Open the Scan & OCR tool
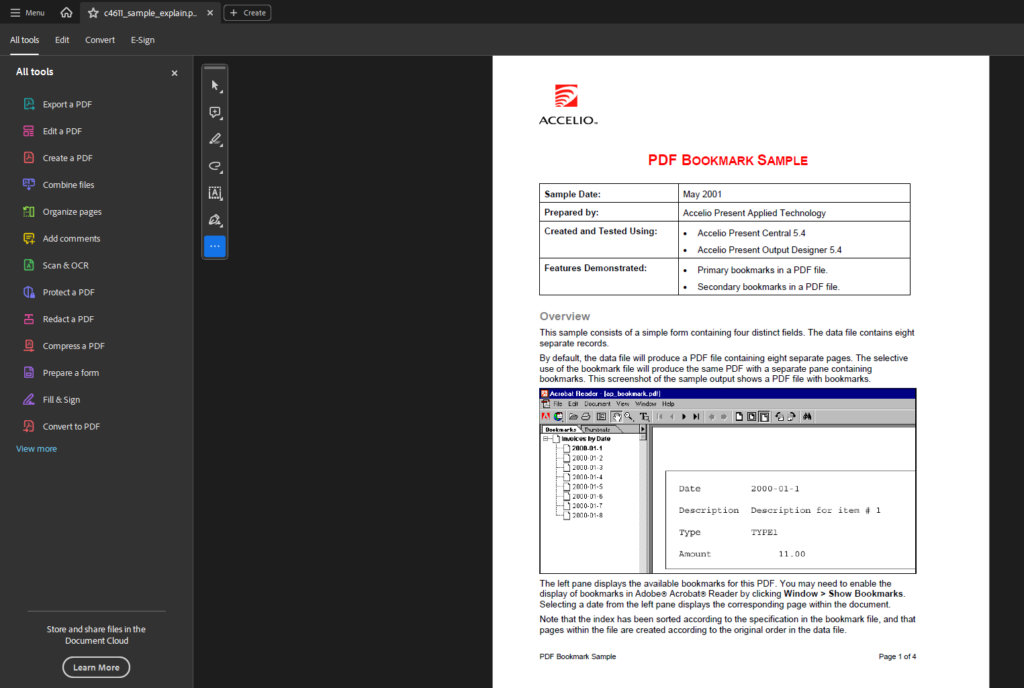The width and height of the screenshot is (1024, 688). click(63, 265)
